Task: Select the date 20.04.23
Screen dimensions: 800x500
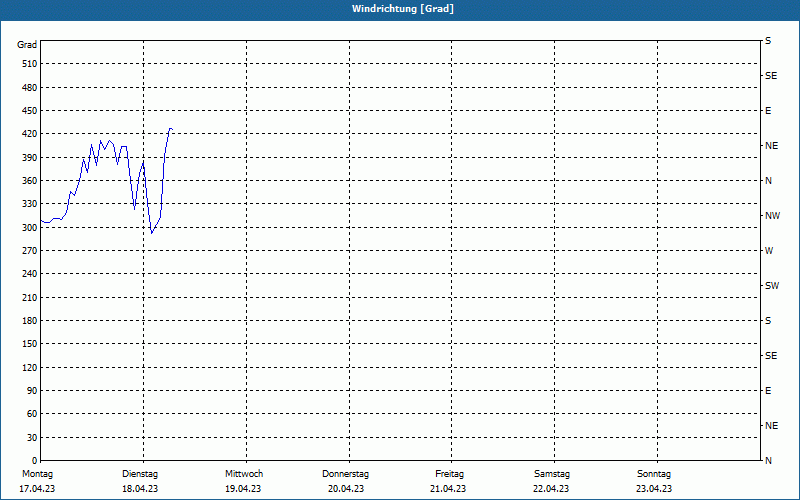Action: [x=346, y=489]
